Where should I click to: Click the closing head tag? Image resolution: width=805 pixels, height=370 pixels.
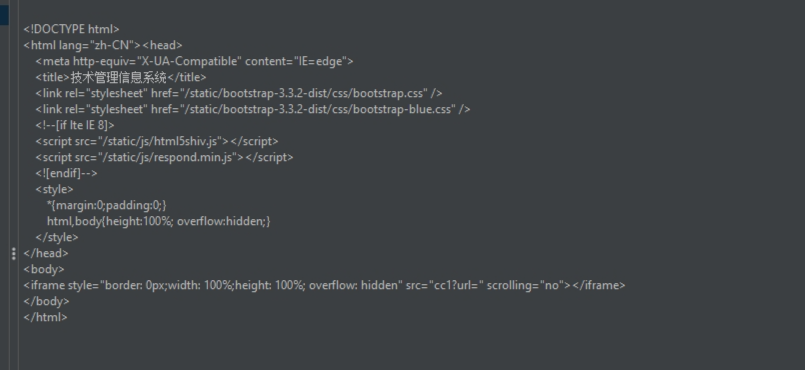click(46, 253)
